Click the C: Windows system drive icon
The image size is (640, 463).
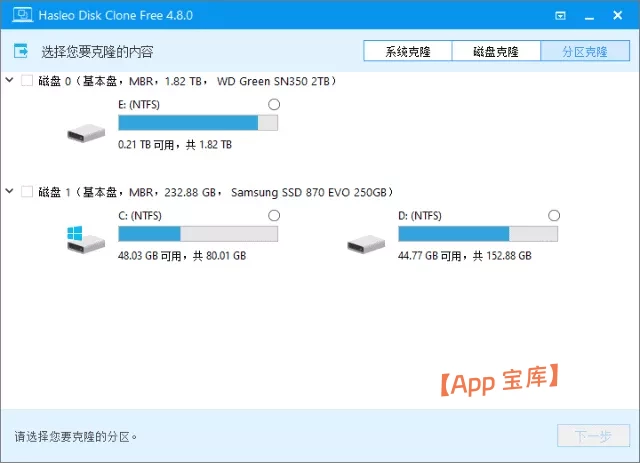pyautogui.click(x=83, y=241)
